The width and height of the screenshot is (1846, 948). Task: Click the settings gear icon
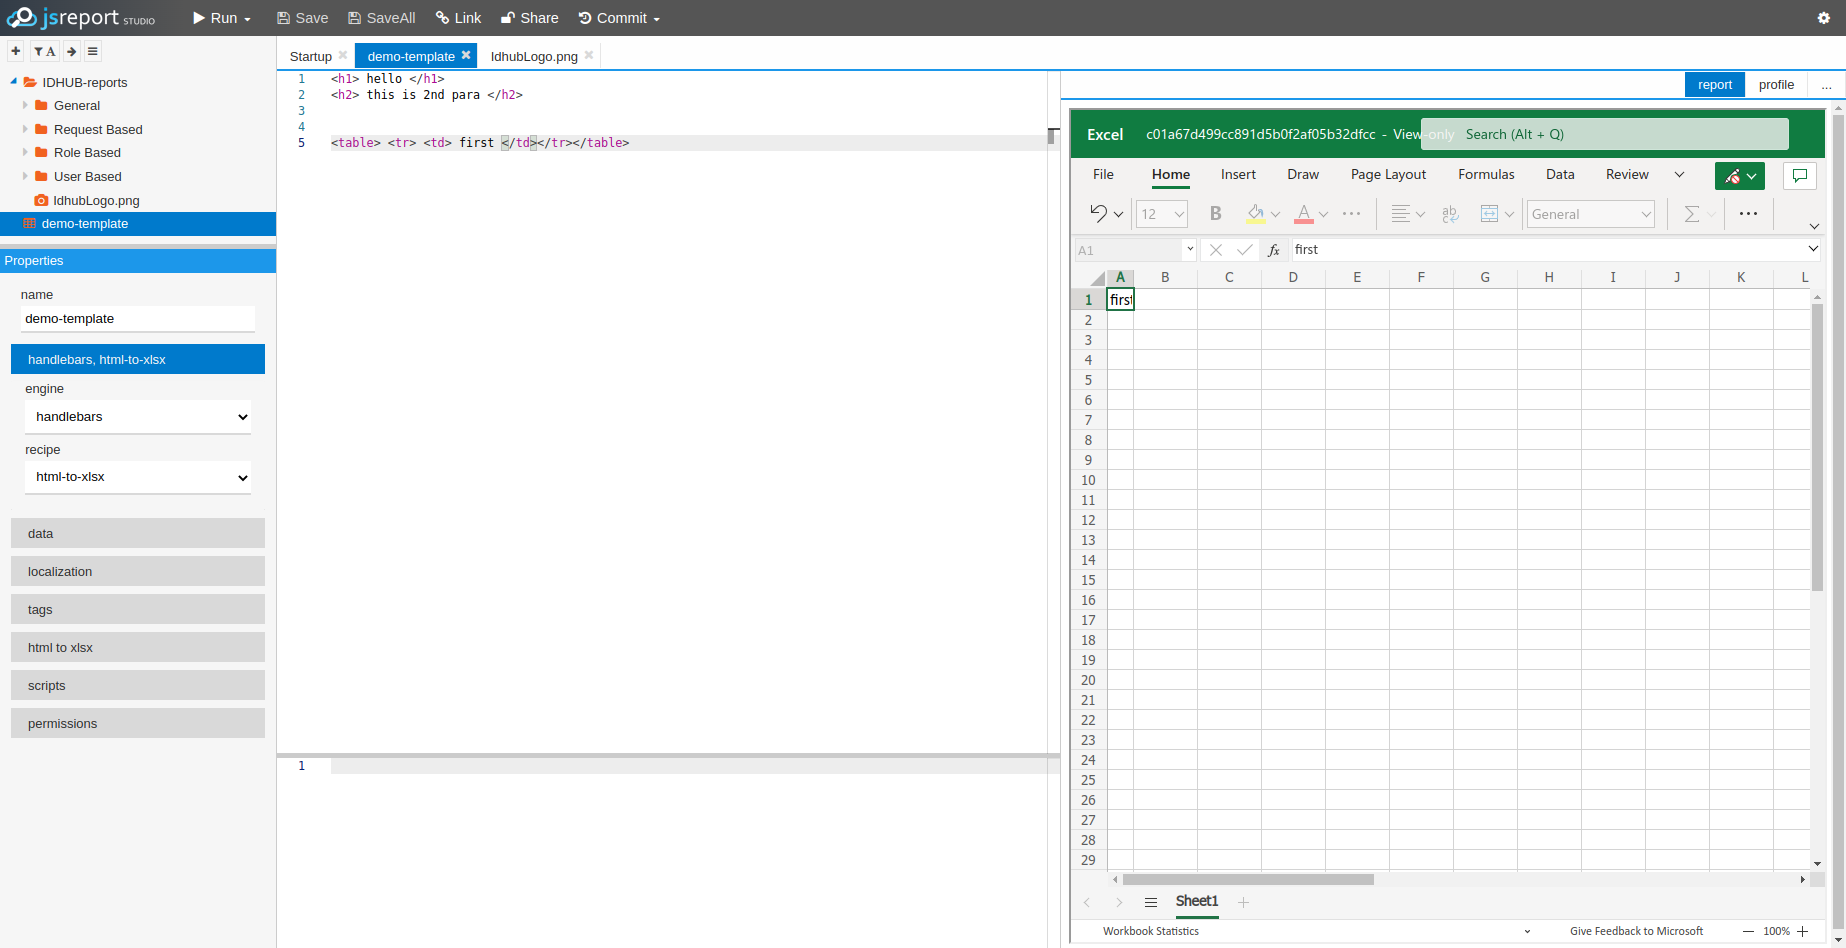tap(1823, 18)
